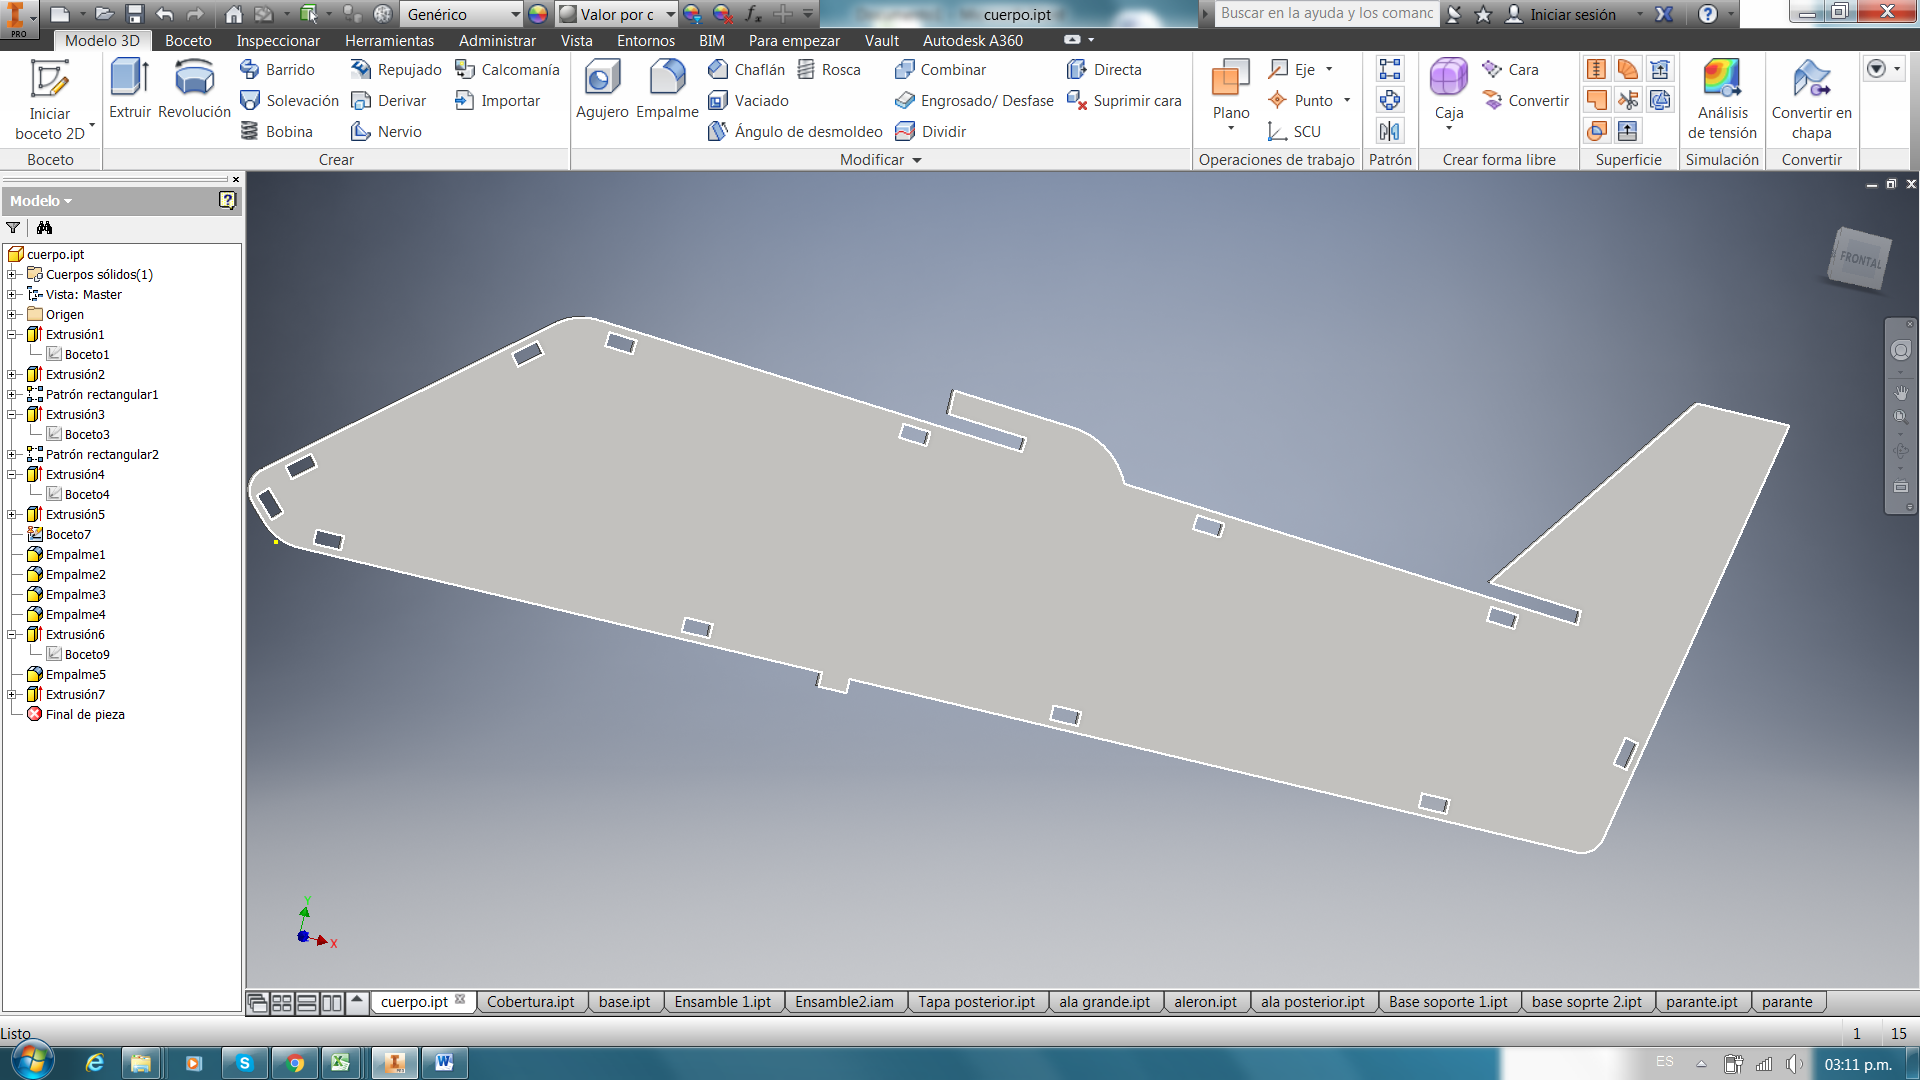Switch to the Cobertura.ipt document tab
1920x1080 pixels.
pos(530,1002)
